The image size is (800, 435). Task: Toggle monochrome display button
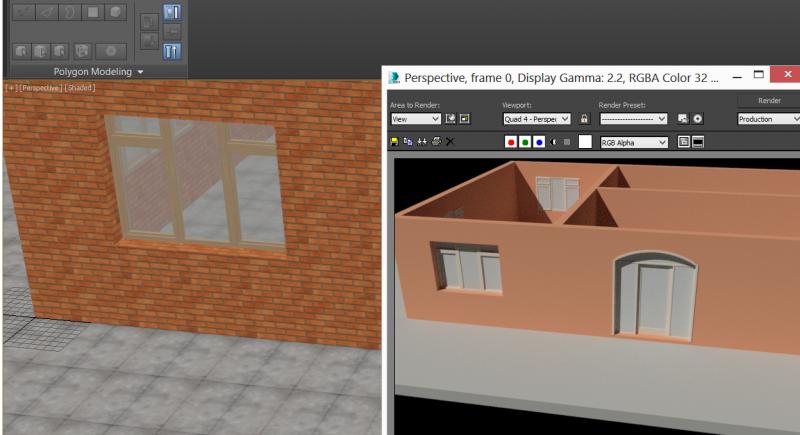pyautogui.click(x=567, y=142)
